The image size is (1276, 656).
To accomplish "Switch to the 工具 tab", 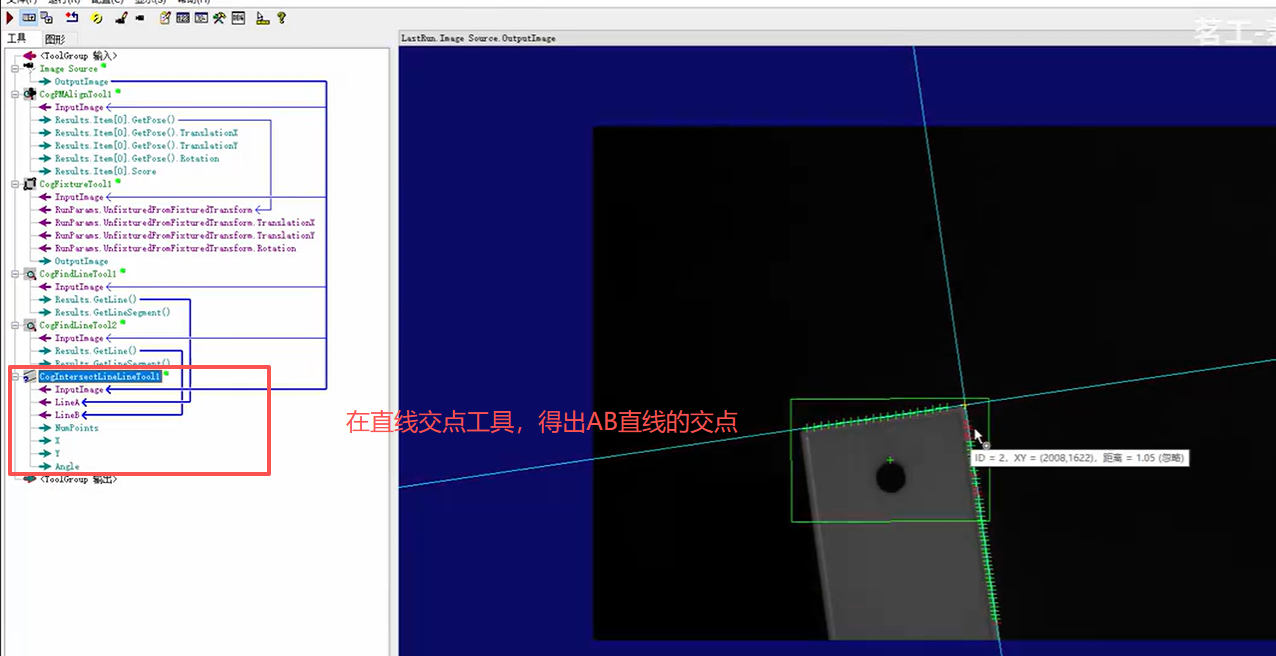I will point(17,38).
